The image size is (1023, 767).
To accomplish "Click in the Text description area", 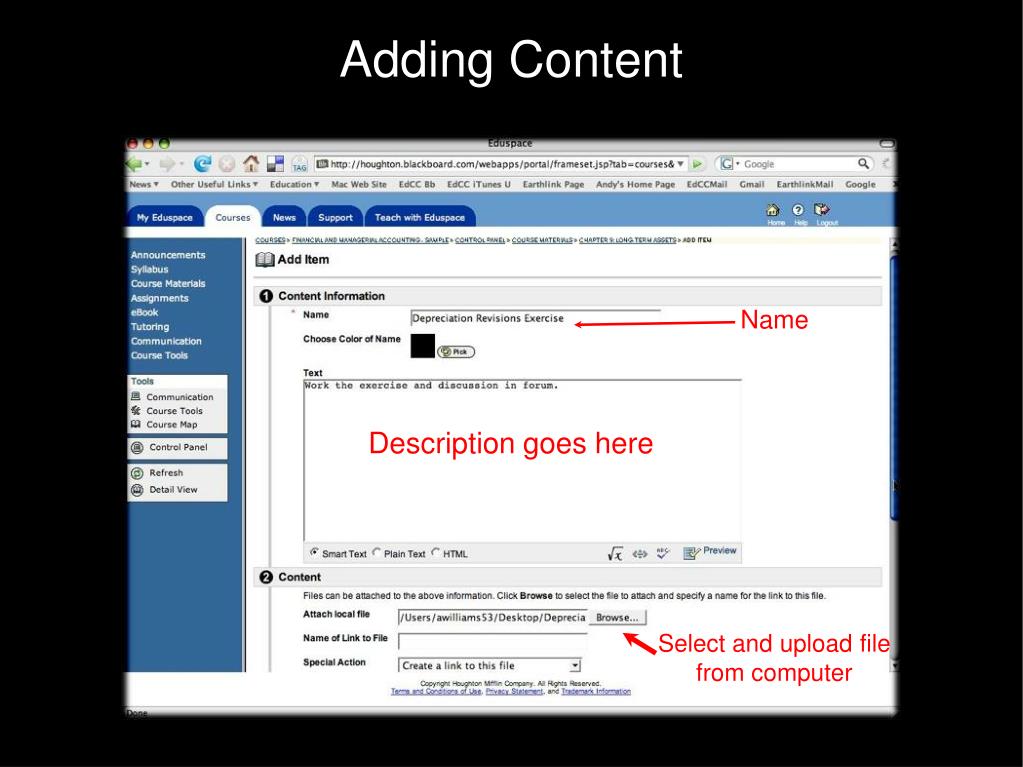I will 522,460.
